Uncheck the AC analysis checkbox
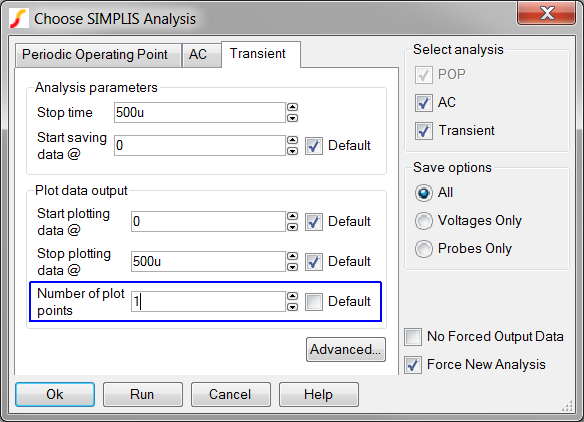This screenshot has width=584, height=422. click(424, 103)
